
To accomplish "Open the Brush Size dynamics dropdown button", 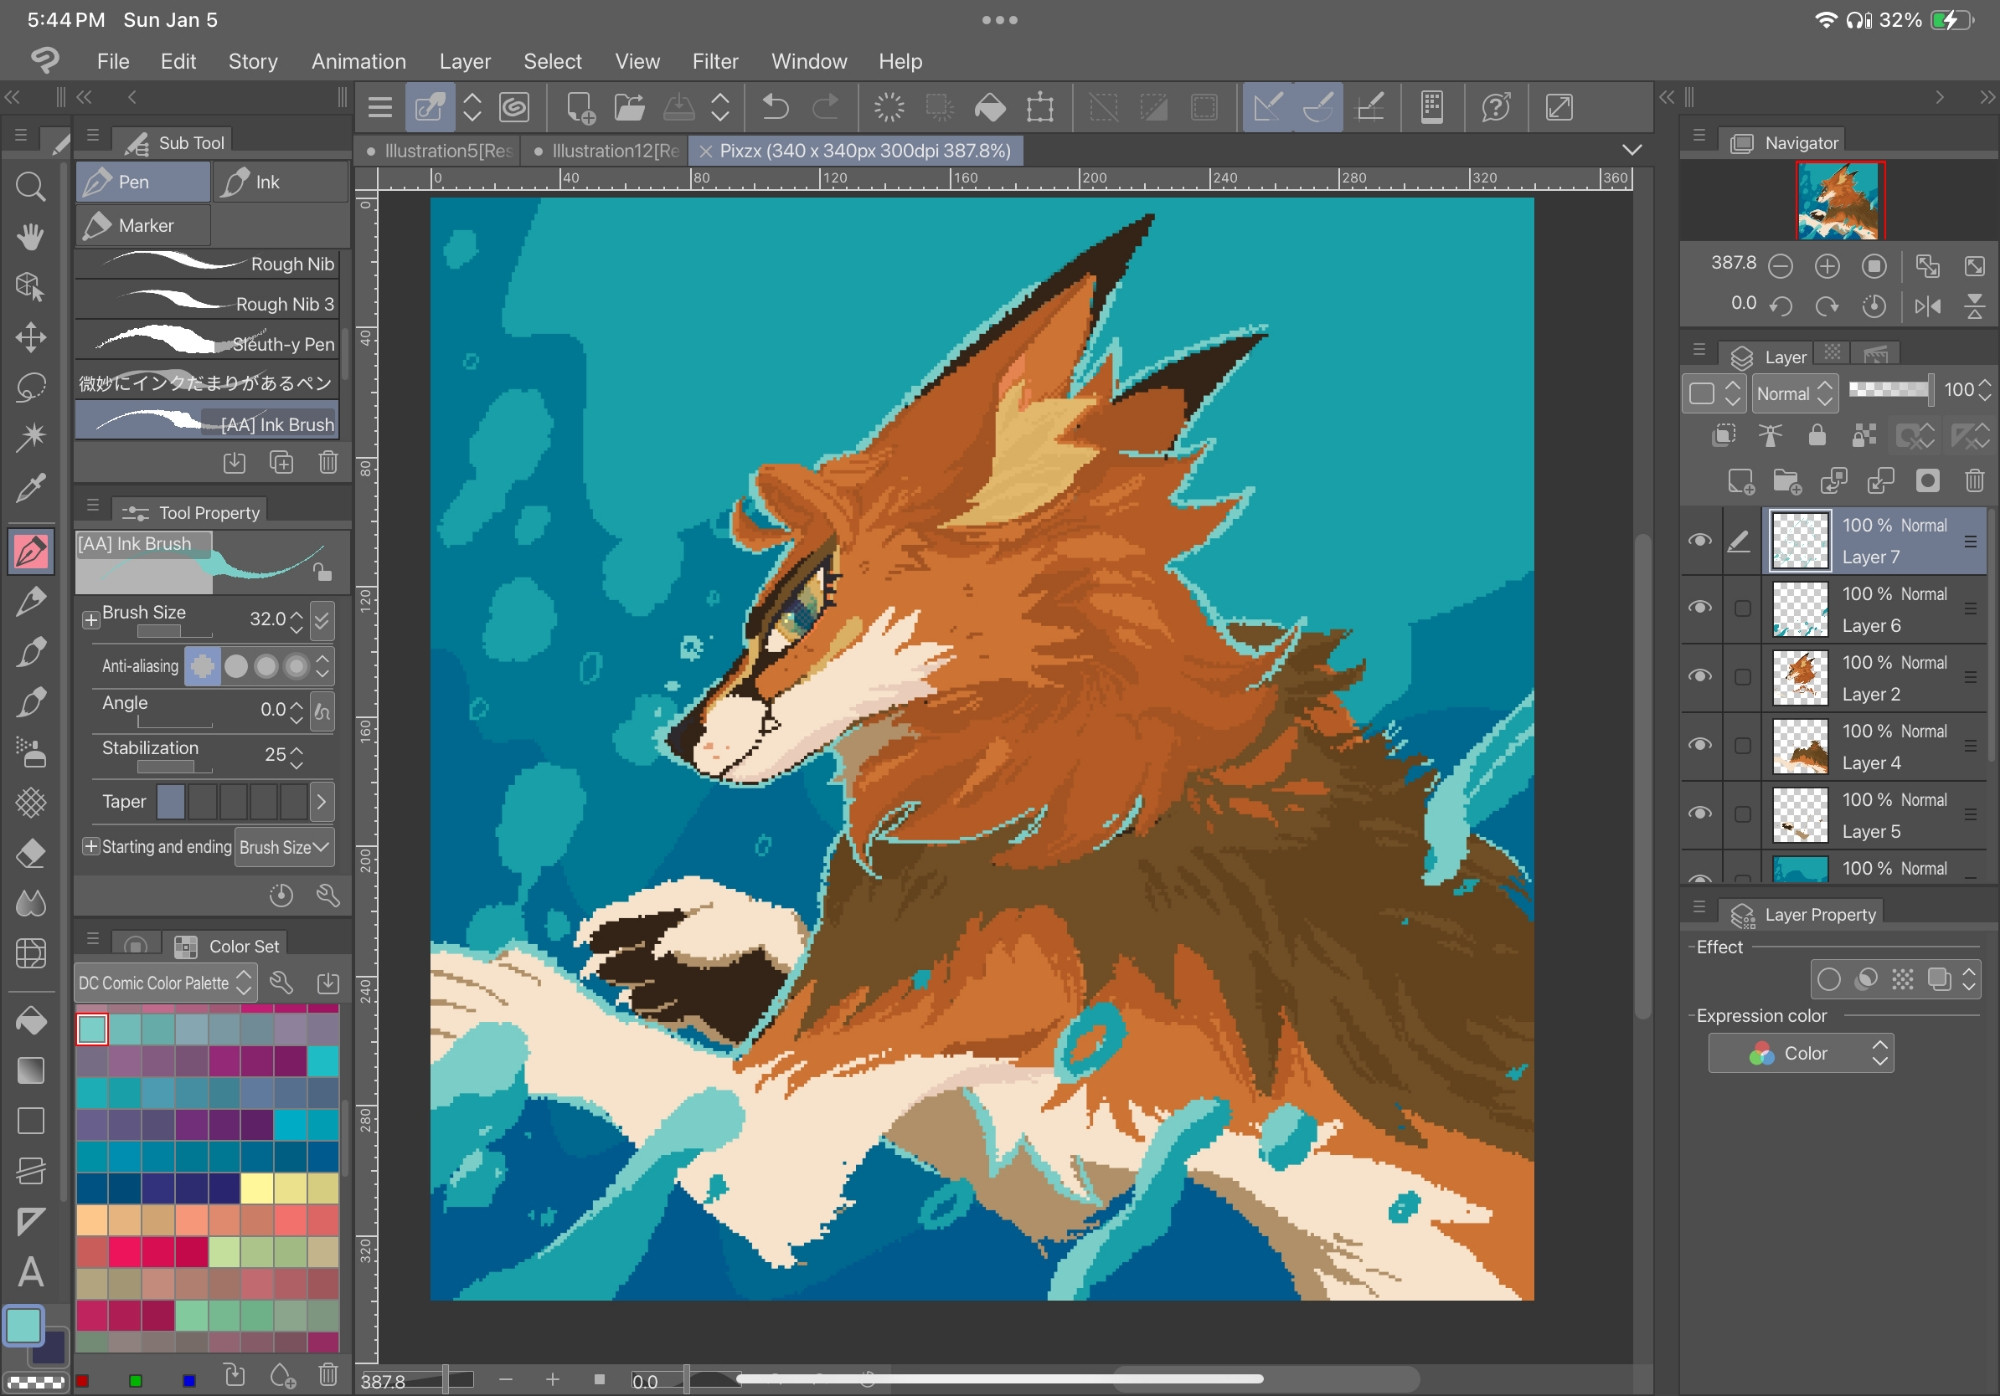I will [x=322, y=621].
